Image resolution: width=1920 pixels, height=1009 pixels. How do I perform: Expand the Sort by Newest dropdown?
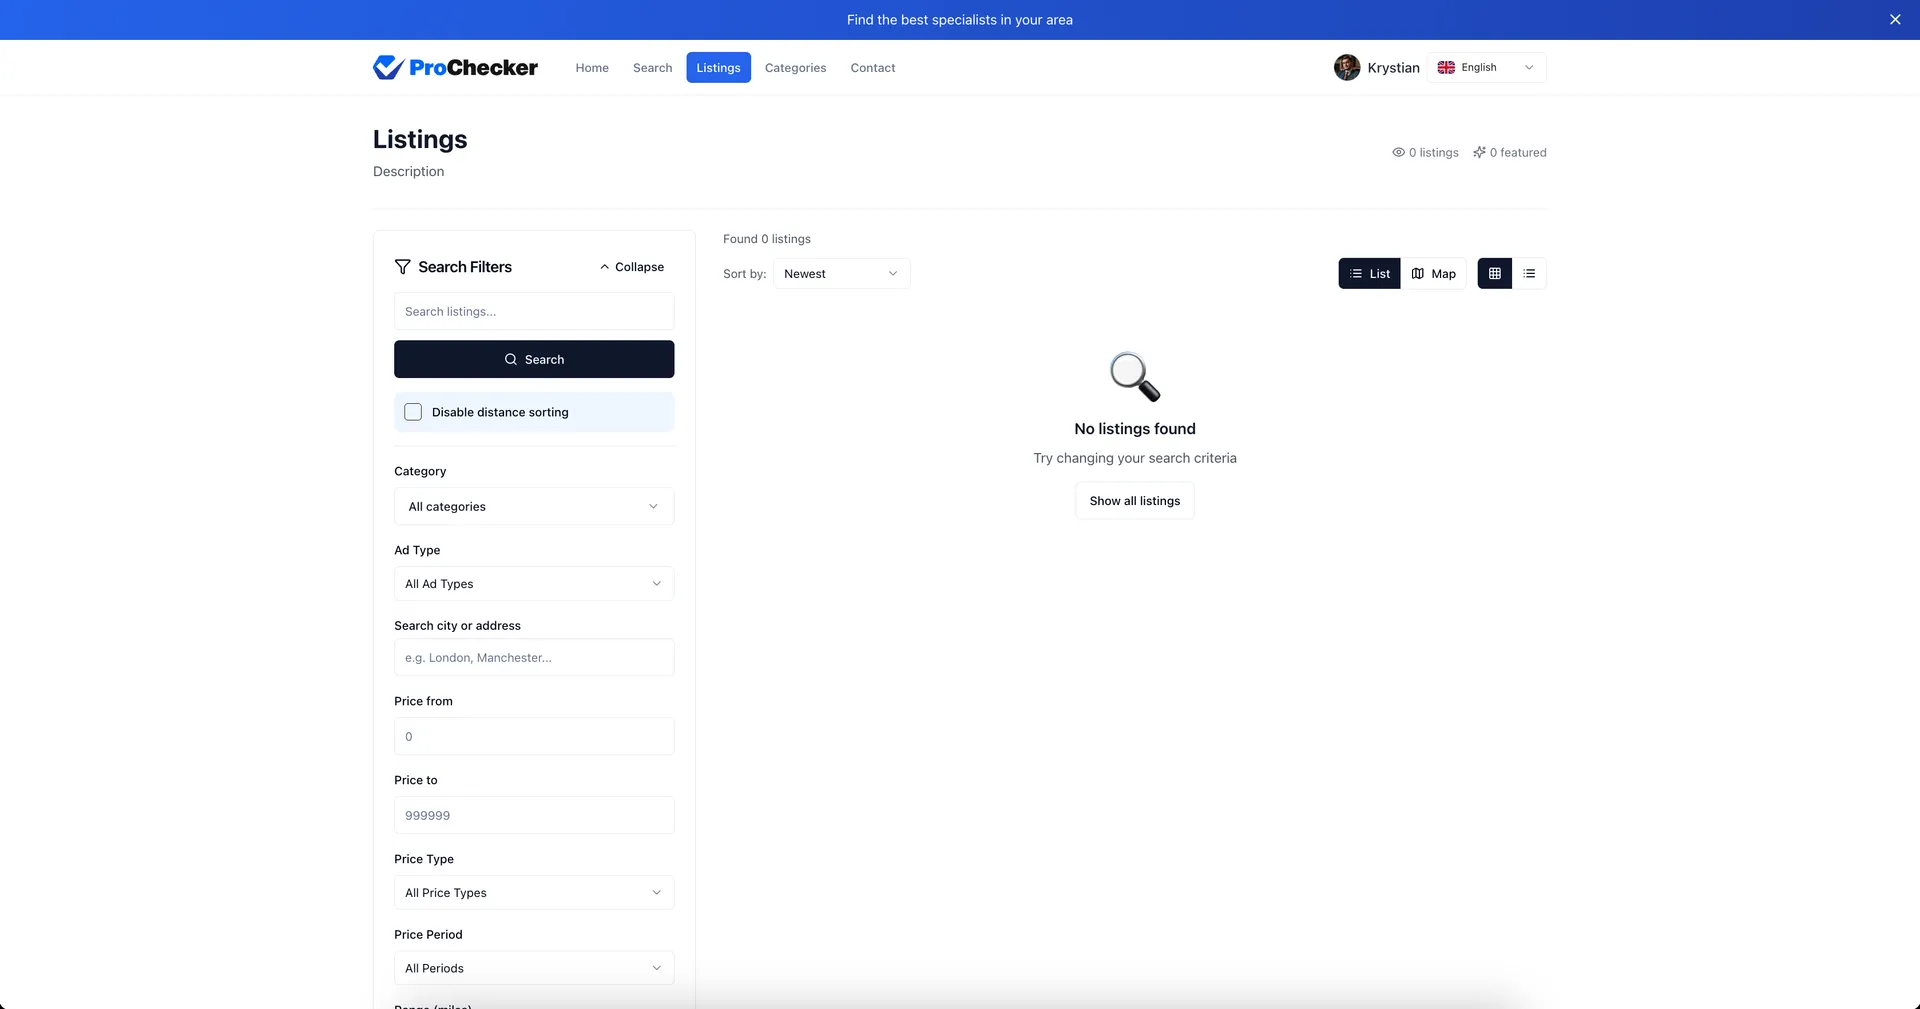click(x=841, y=274)
